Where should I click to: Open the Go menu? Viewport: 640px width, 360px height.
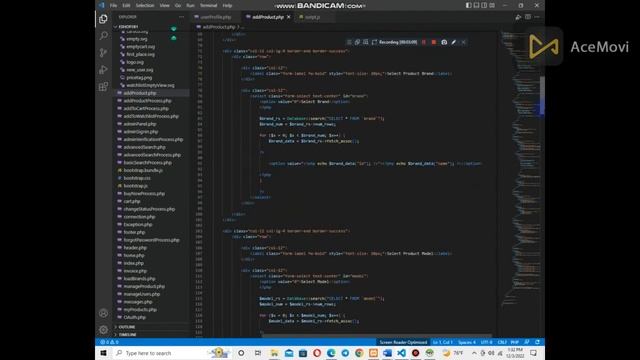(x=178, y=6)
